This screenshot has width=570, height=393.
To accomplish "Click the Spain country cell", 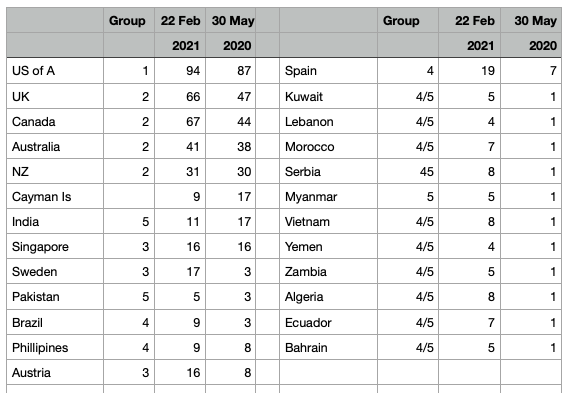I will [x=329, y=71].
